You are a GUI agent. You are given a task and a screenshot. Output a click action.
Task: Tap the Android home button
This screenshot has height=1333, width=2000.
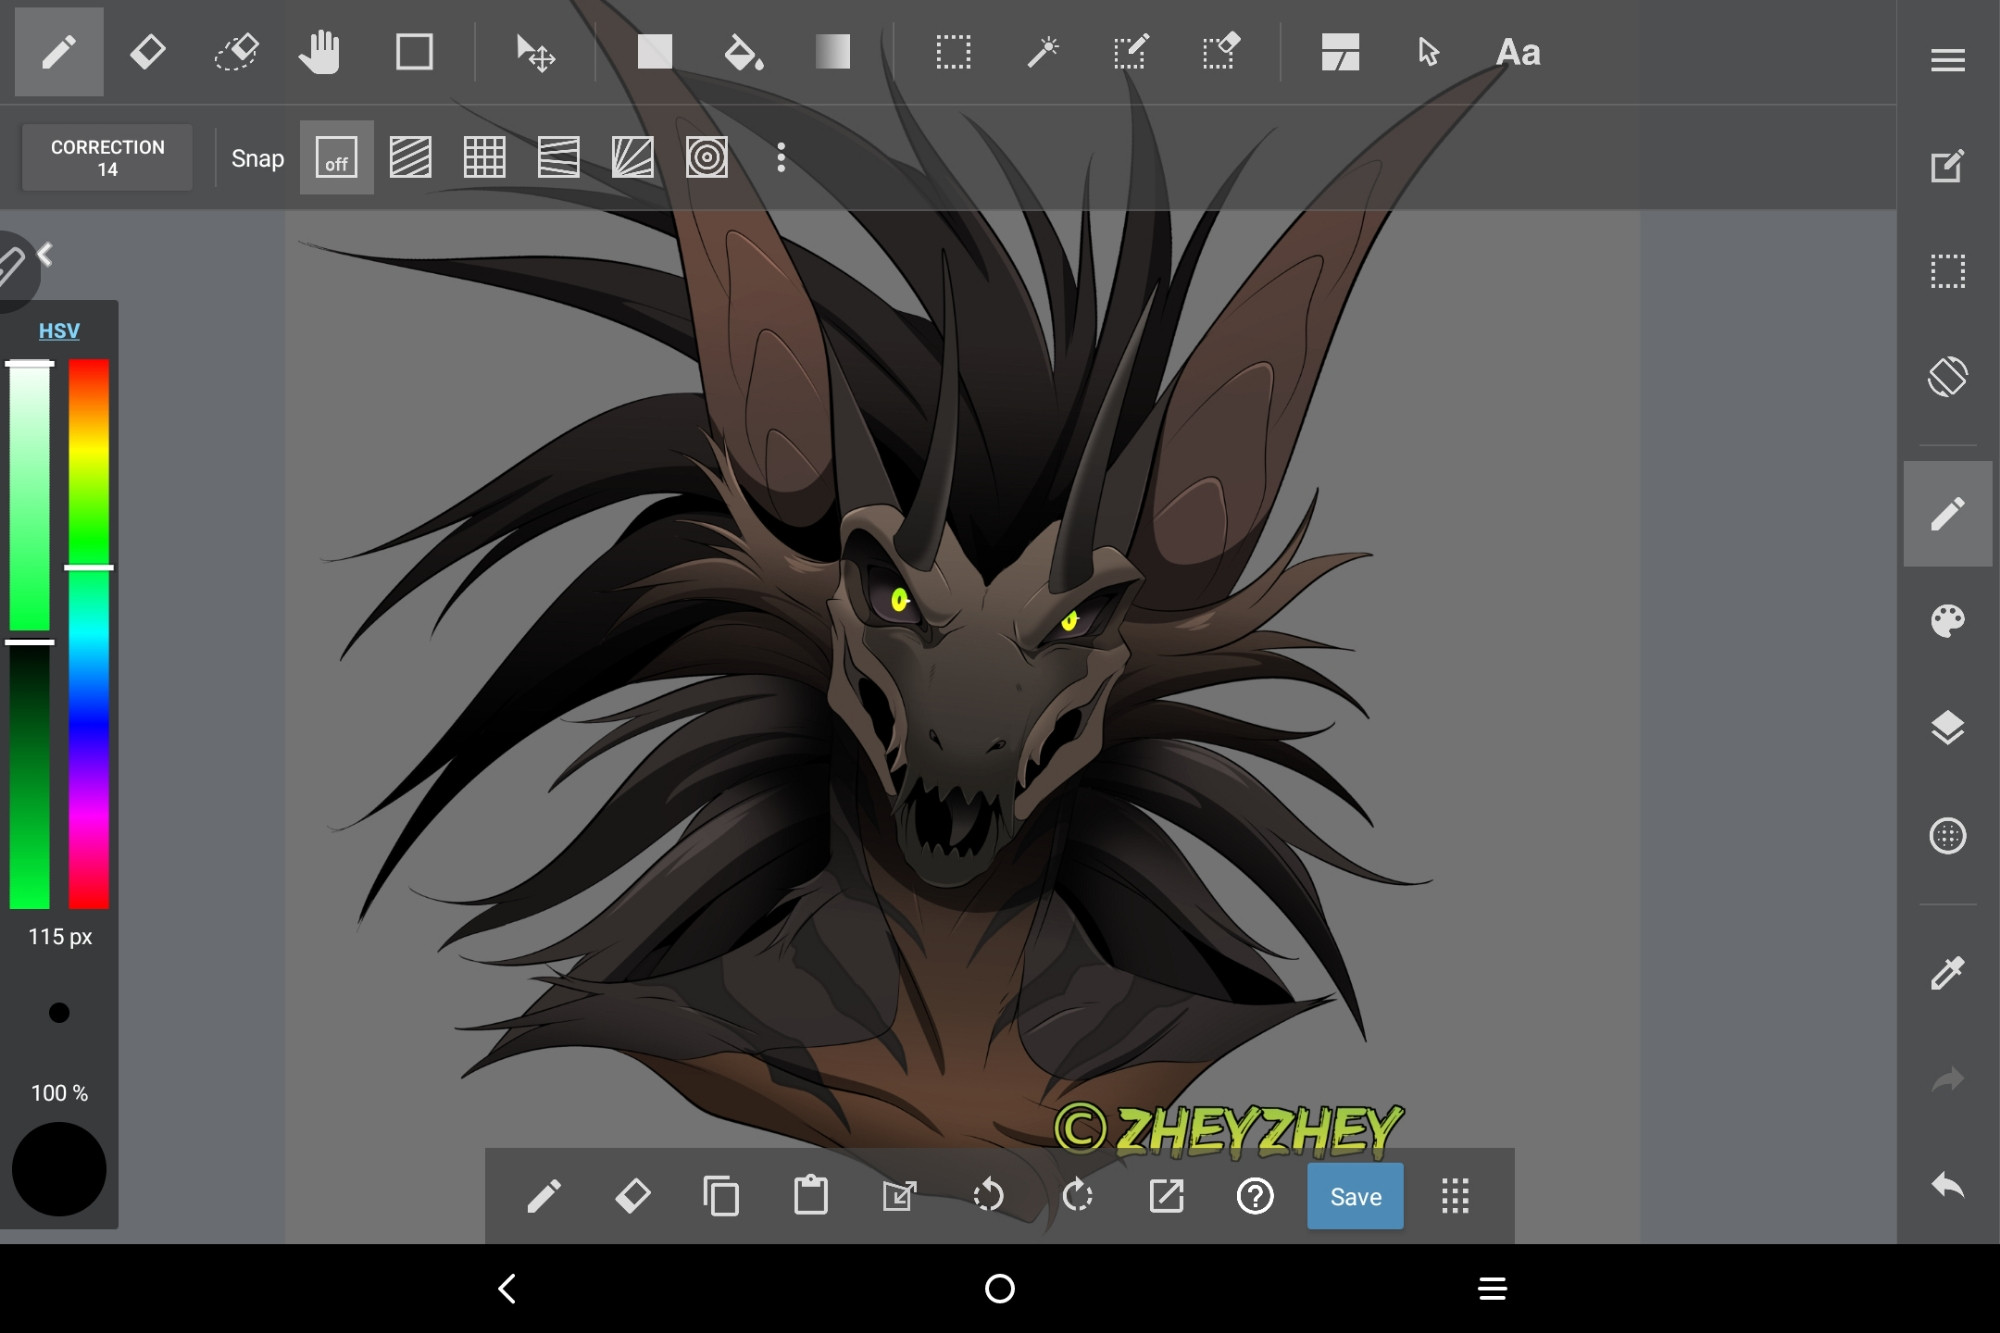pyautogui.click(x=1000, y=1288)
